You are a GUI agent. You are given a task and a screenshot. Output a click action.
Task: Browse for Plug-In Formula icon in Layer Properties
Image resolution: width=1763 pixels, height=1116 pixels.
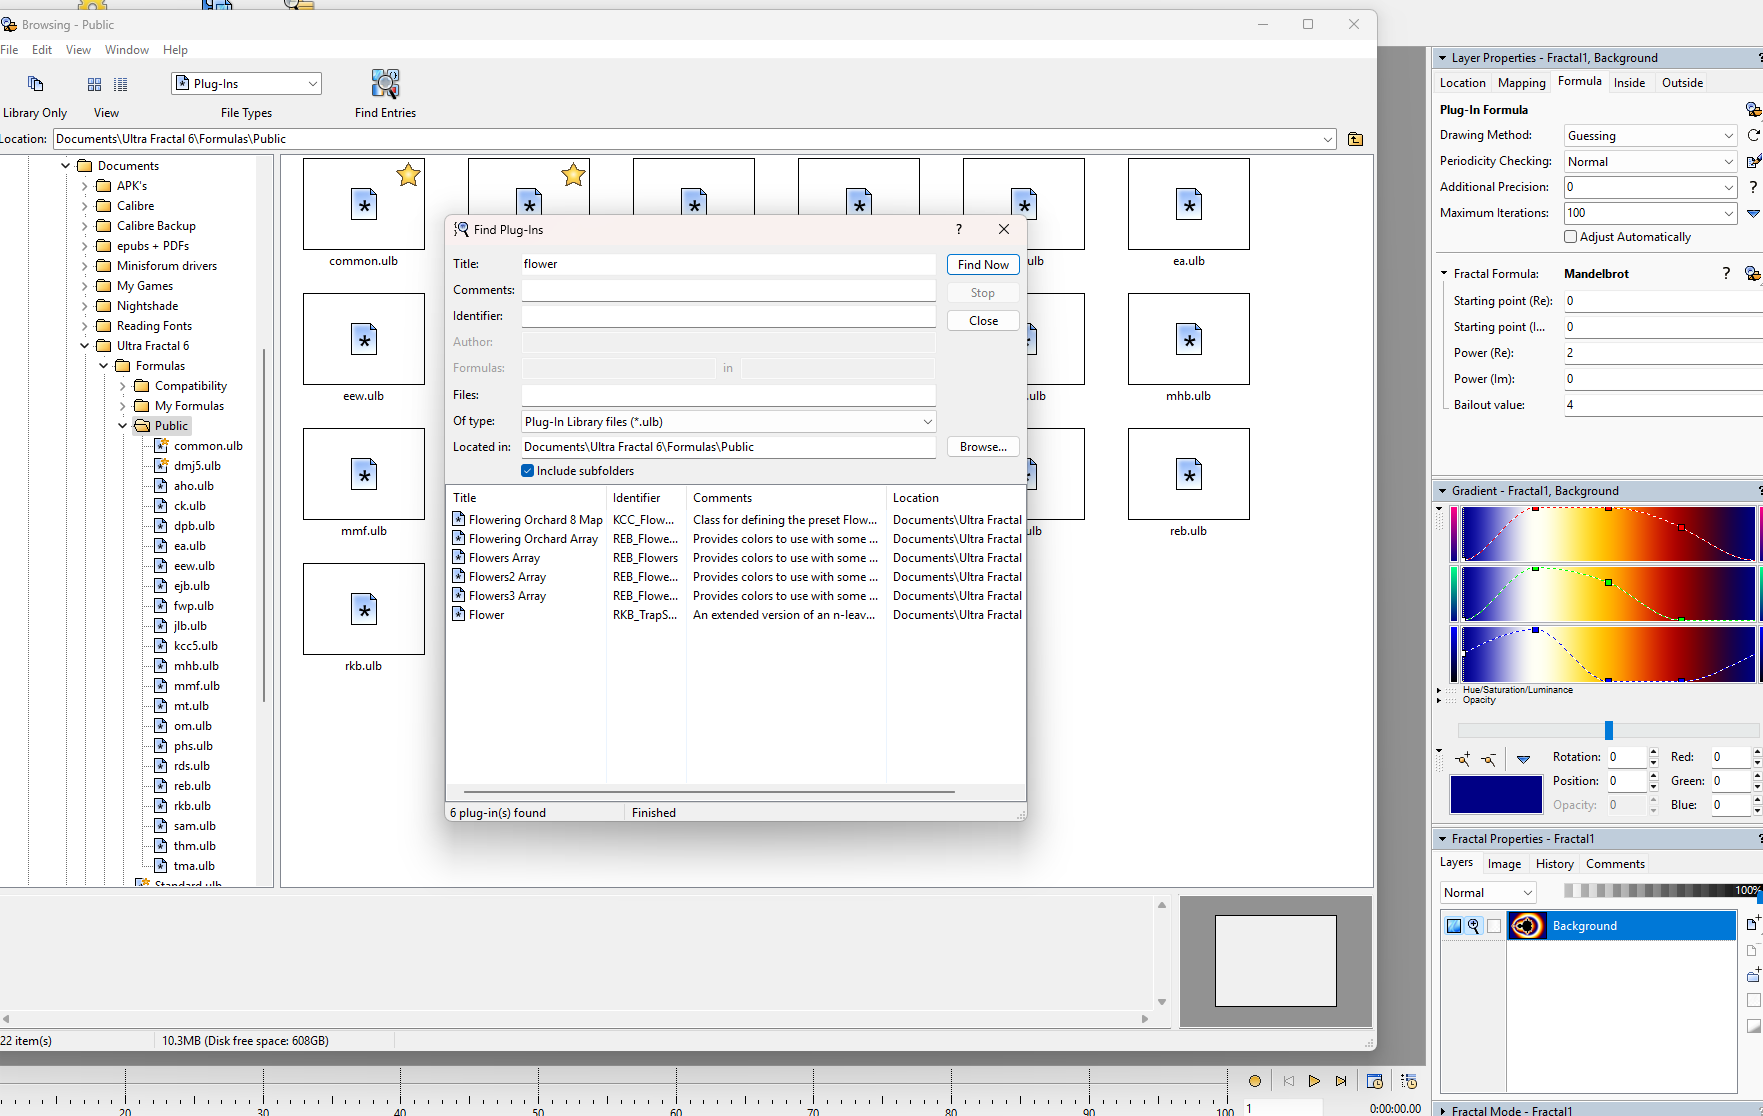pyautogui.click(x=1753, y=109)
